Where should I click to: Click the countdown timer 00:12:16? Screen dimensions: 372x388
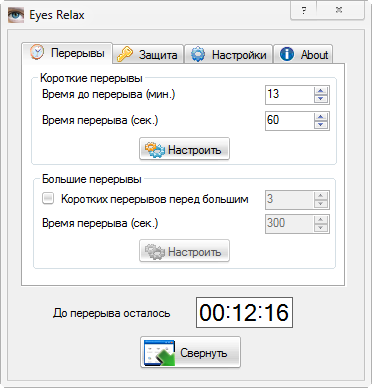tap(244, 313)
